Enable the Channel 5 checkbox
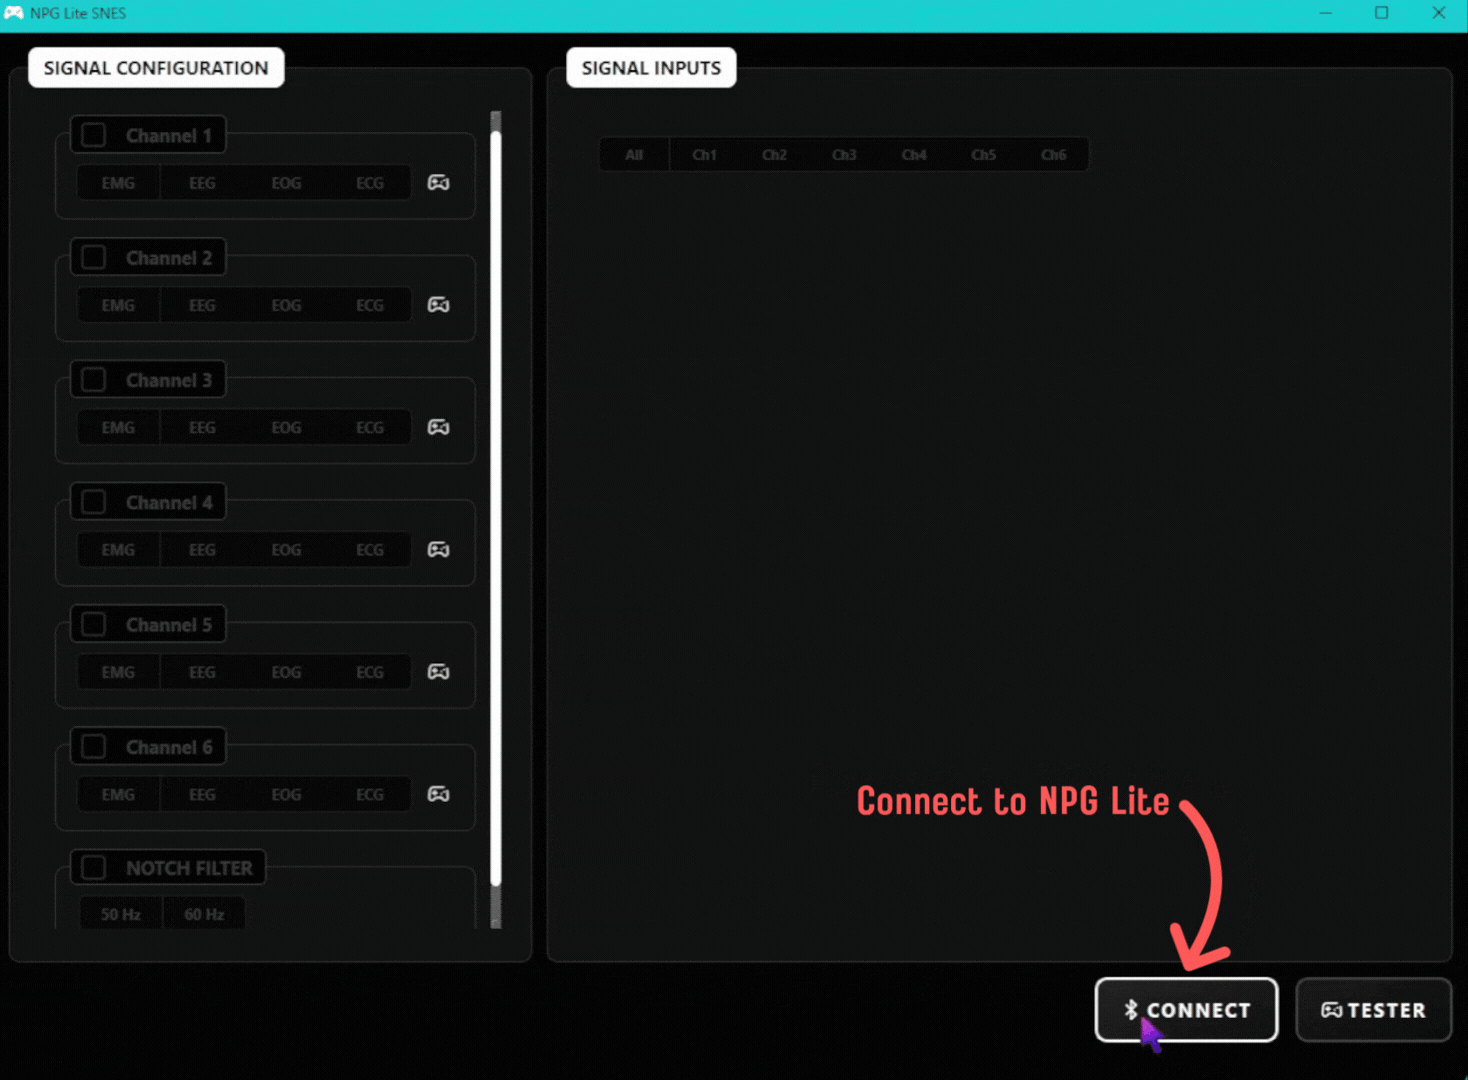Screen dimensions: 1468x1080 pyautogui.click(x=94, y=624)
